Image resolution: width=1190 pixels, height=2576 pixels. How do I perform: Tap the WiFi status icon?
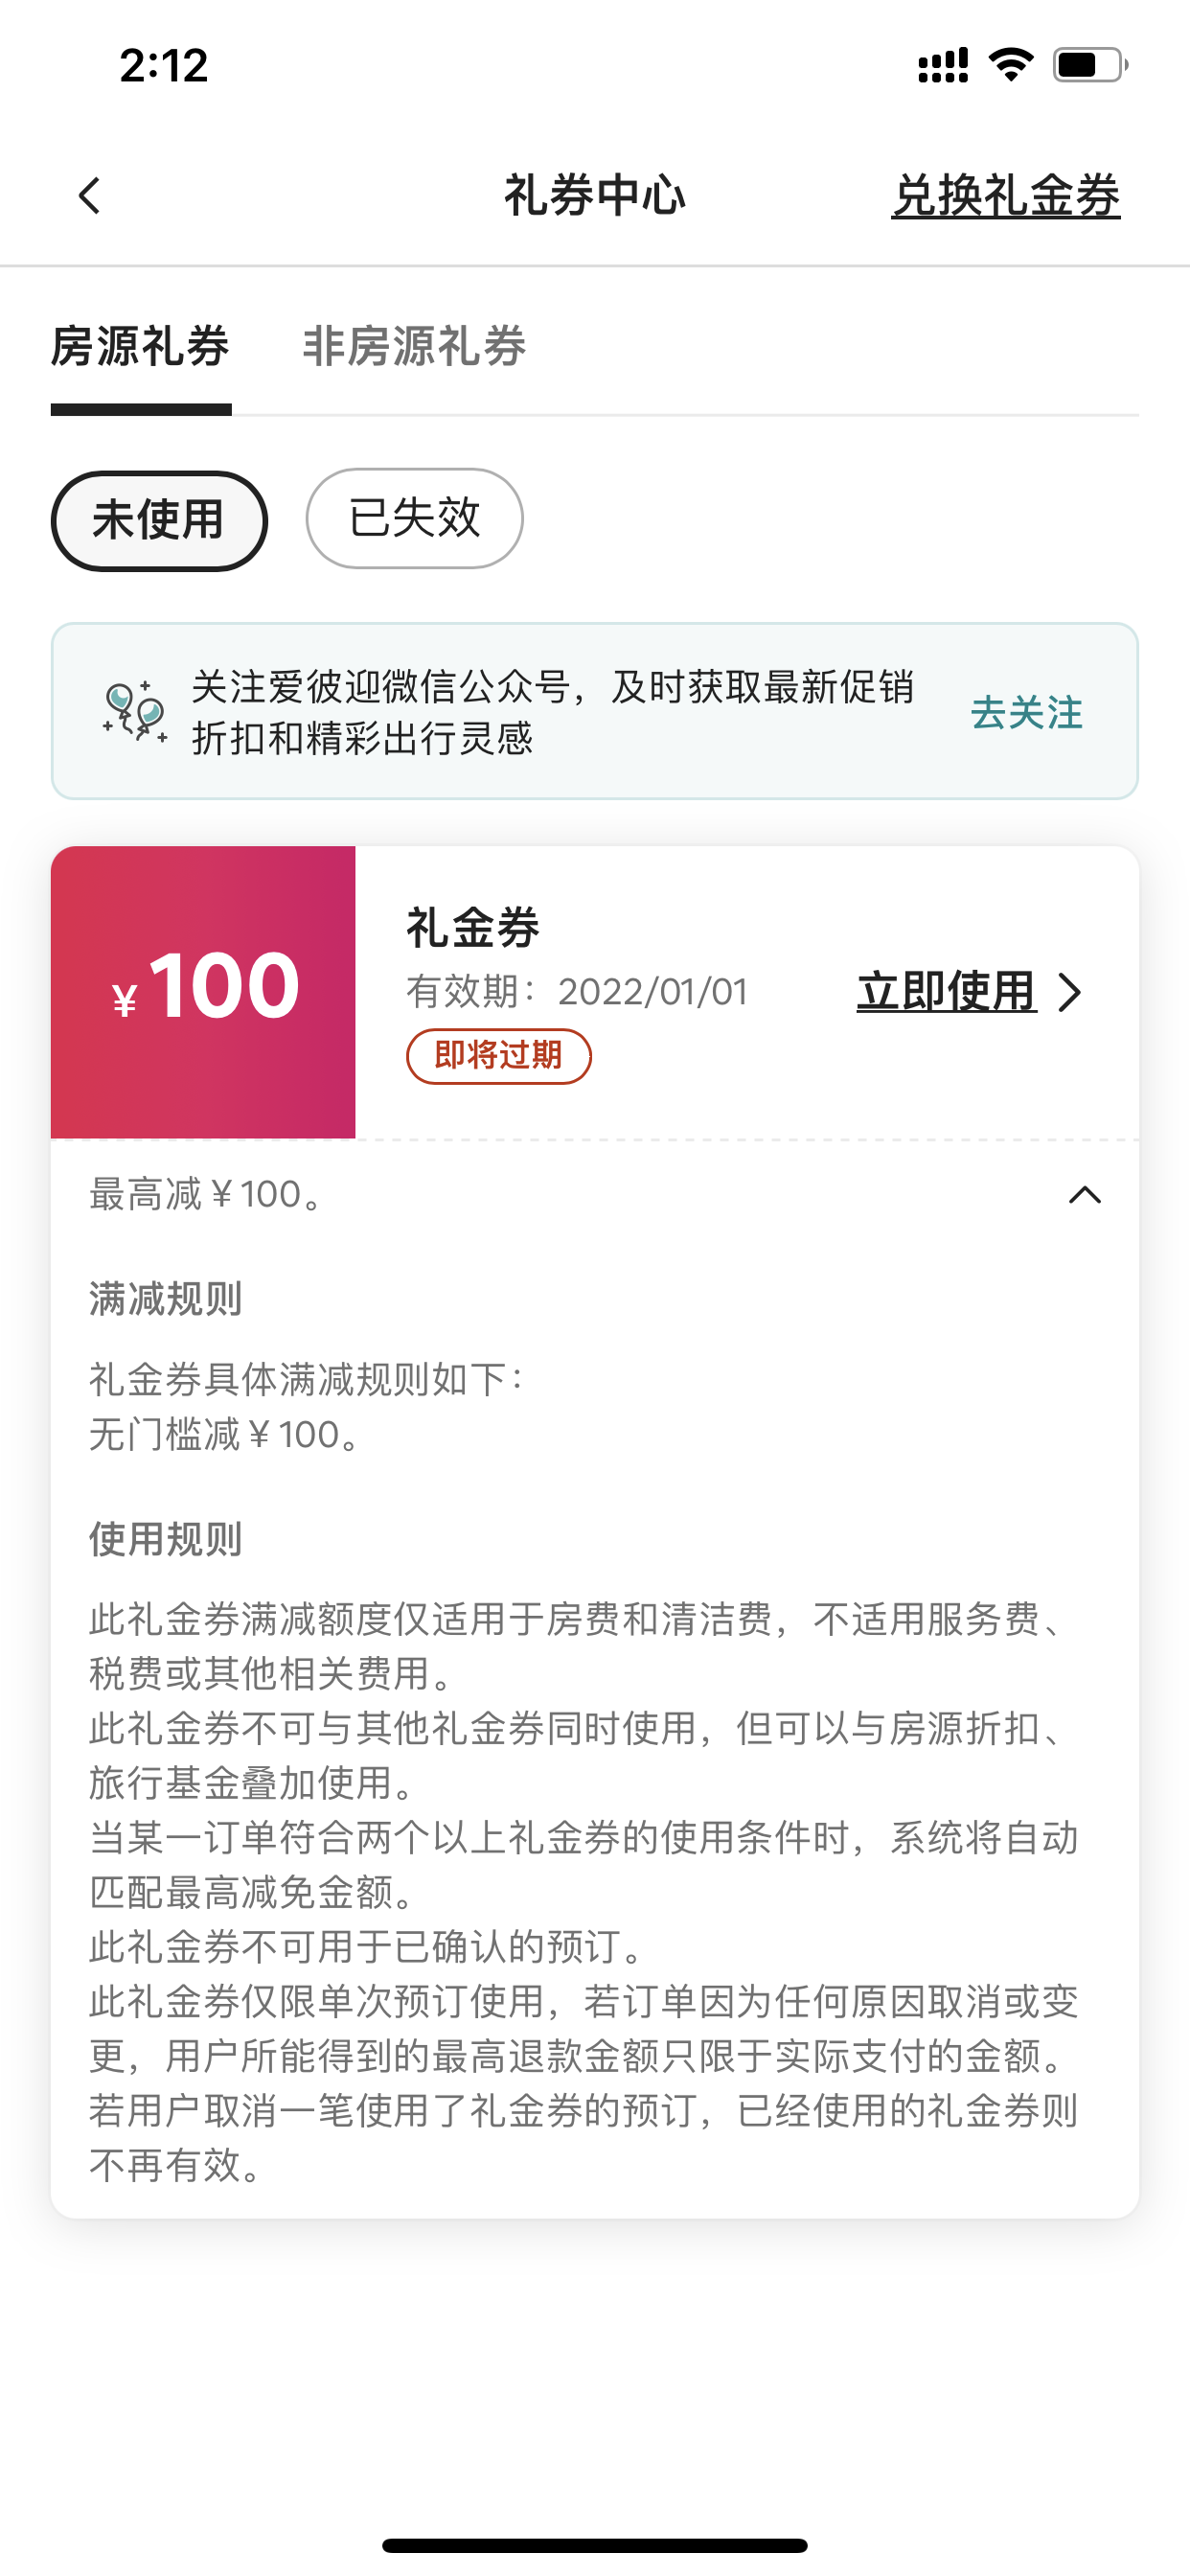1010,65
